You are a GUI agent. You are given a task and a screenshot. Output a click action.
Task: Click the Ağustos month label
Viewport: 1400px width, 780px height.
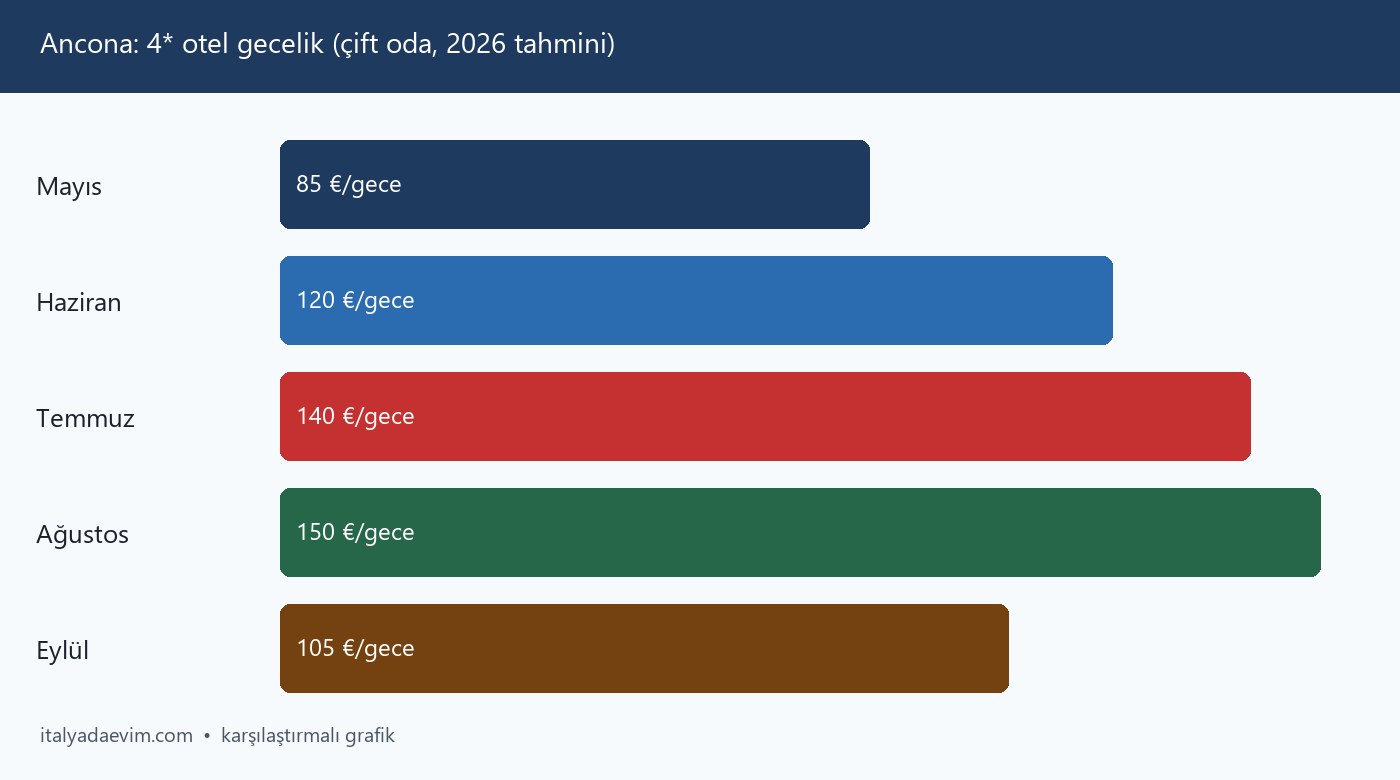coord(83,535)
